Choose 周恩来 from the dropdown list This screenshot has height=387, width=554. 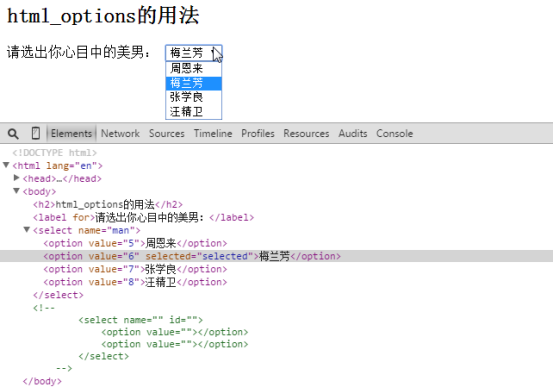click(194, 68)
